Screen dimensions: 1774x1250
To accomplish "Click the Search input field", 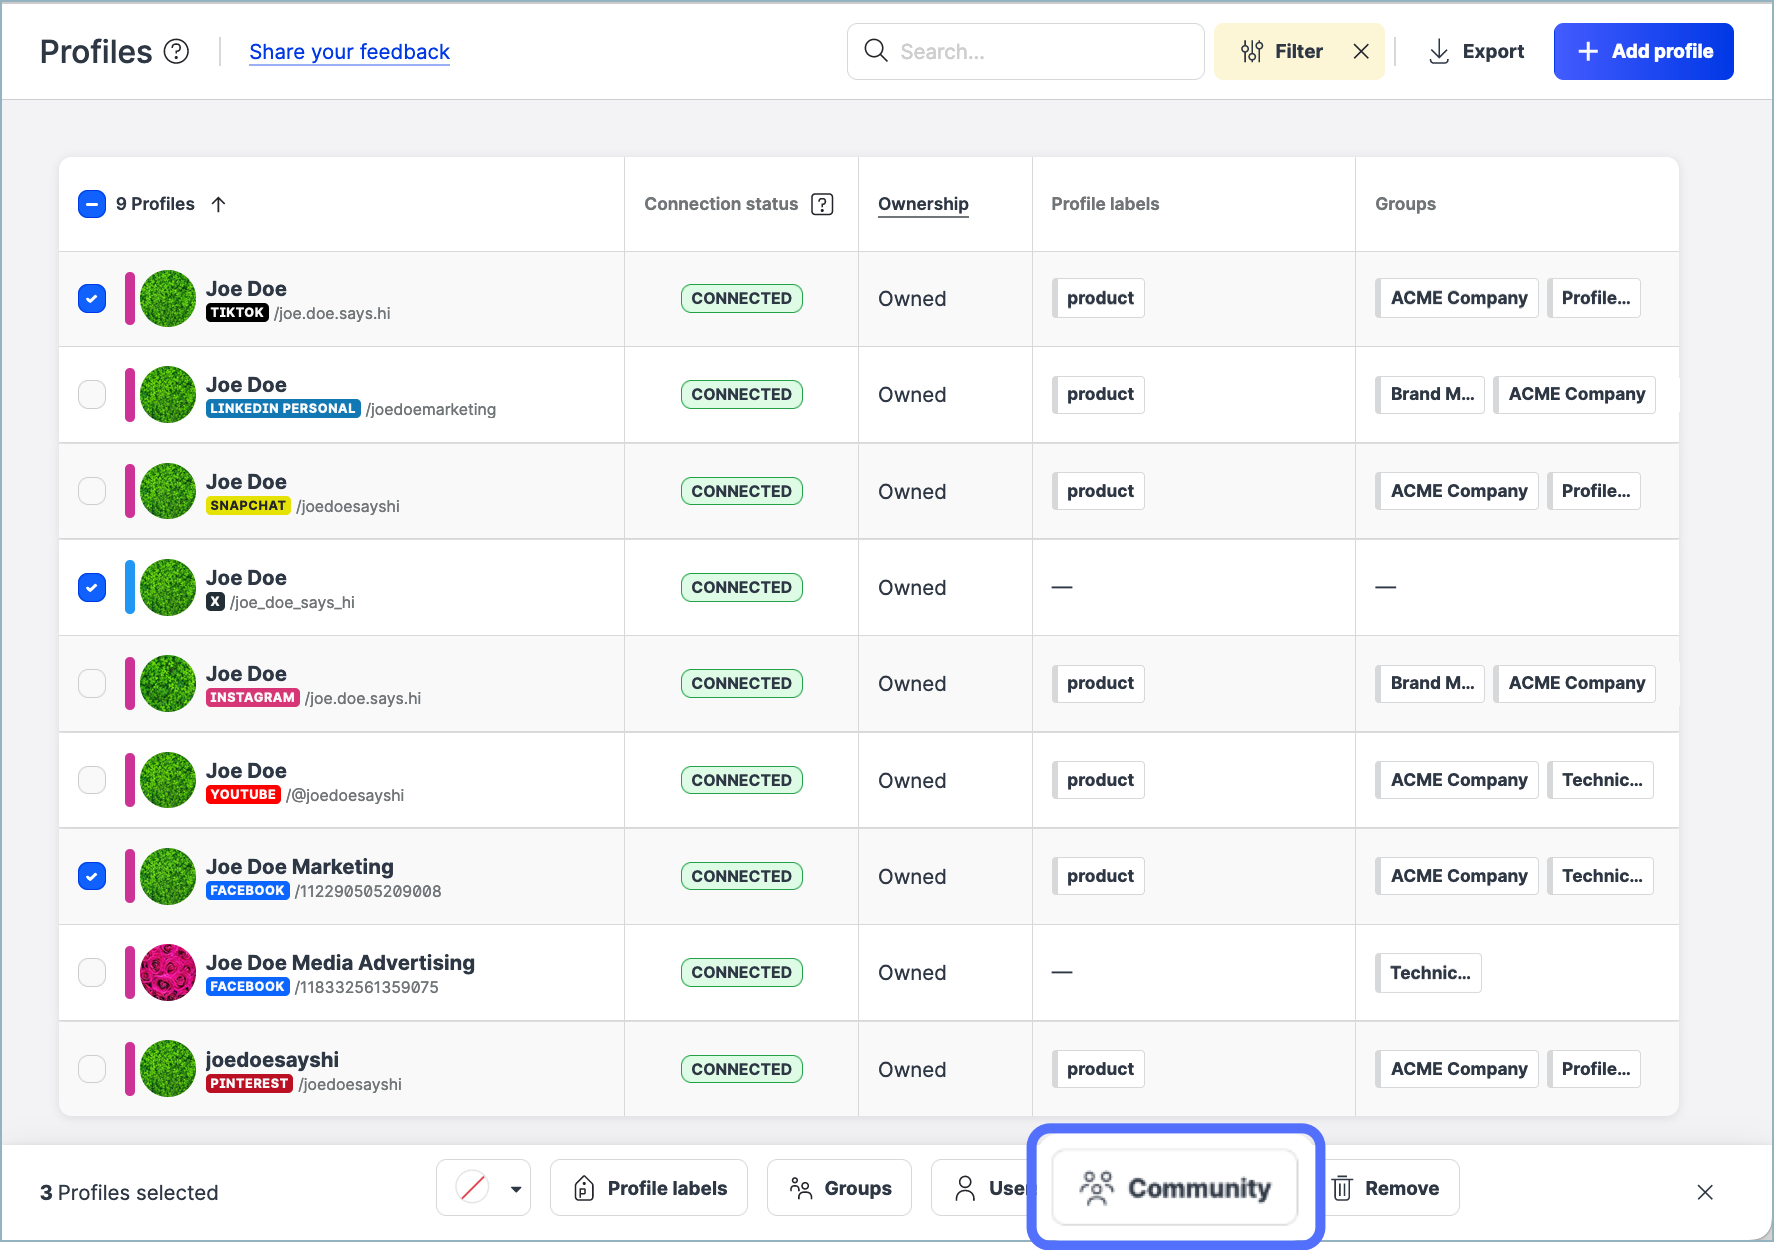I will (x=1040, y=51).
